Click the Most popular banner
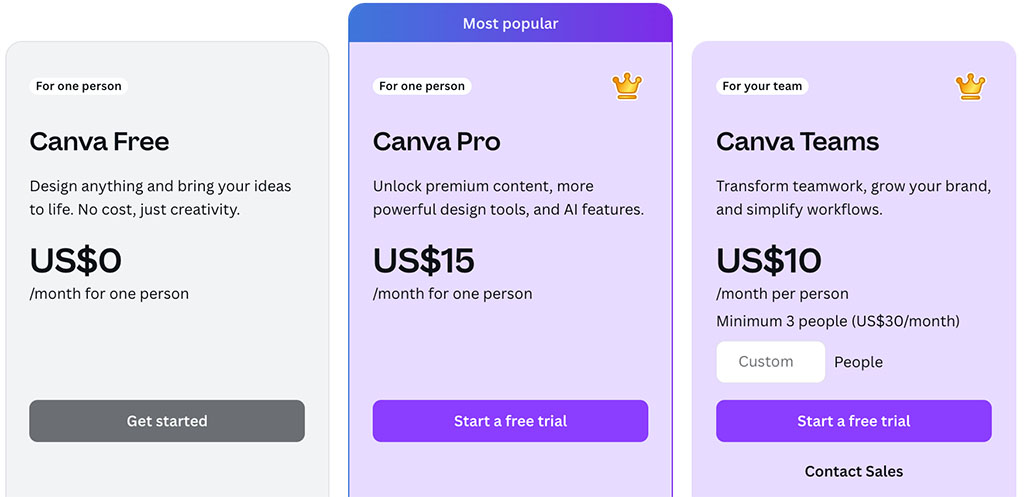The width and height of the screenshot is (1024, 497). (x=510, y=23)
